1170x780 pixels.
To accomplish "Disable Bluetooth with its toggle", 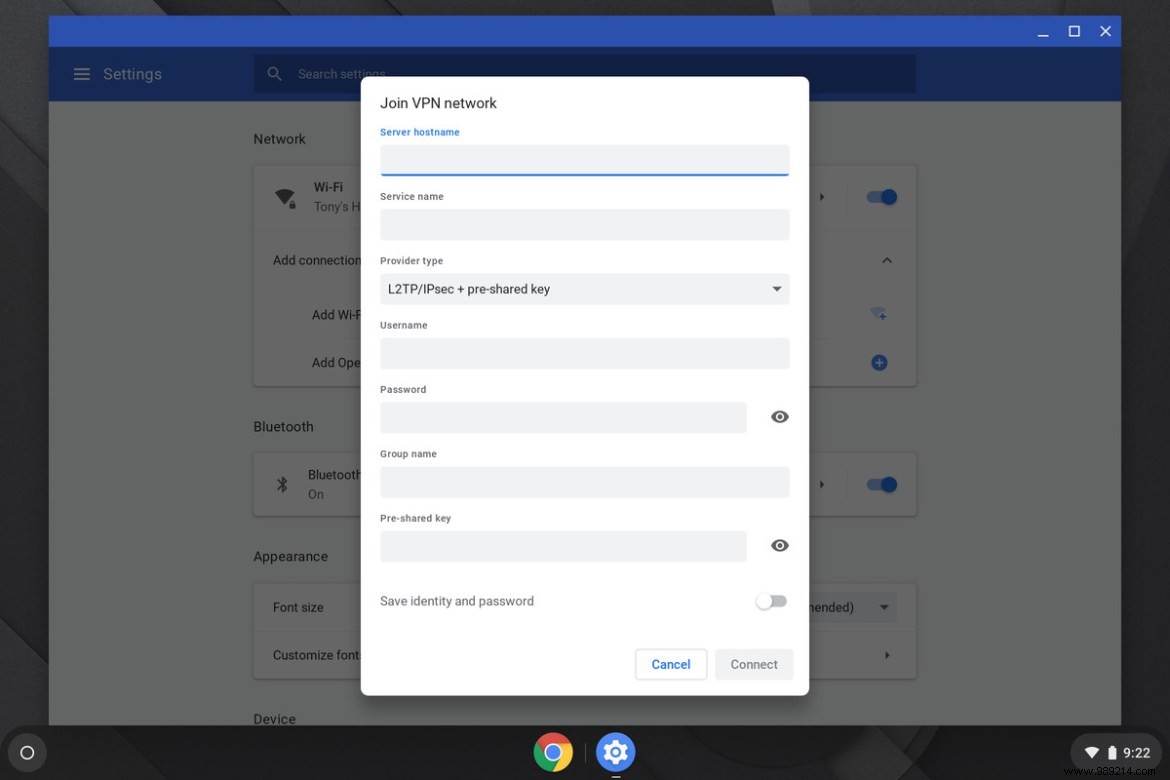I will [x=881, y=484].
